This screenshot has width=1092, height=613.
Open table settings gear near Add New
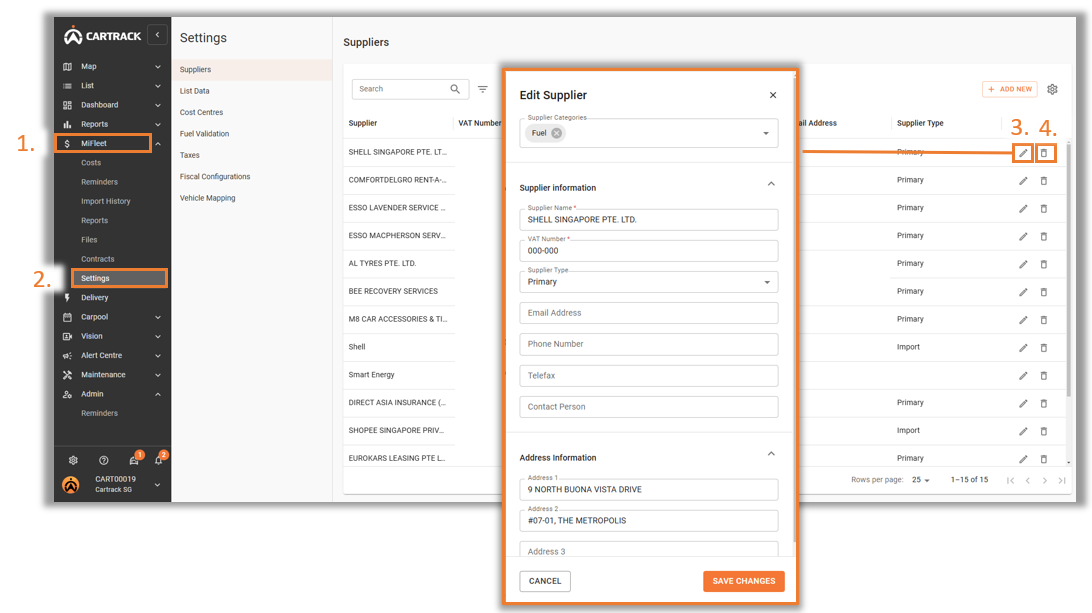1052,89
